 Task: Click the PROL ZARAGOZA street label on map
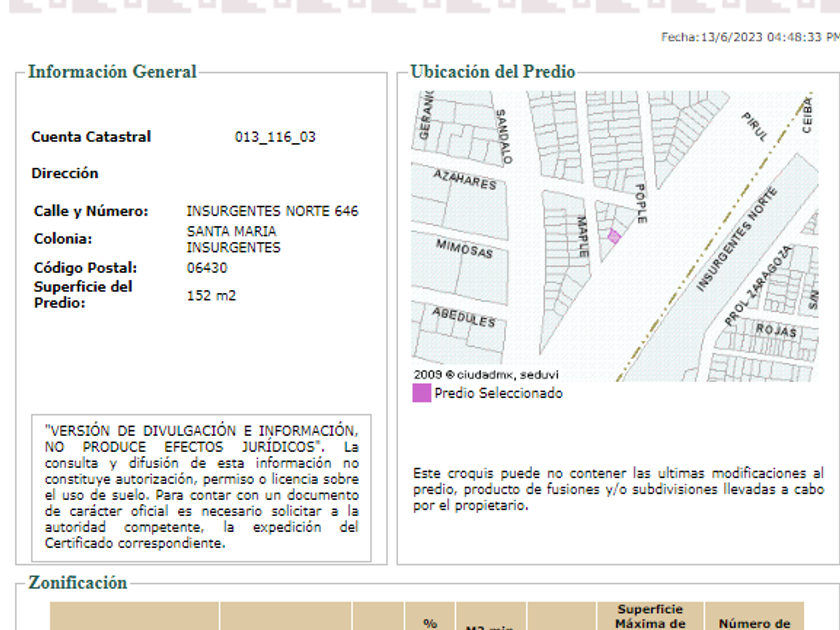click(758, 286)
